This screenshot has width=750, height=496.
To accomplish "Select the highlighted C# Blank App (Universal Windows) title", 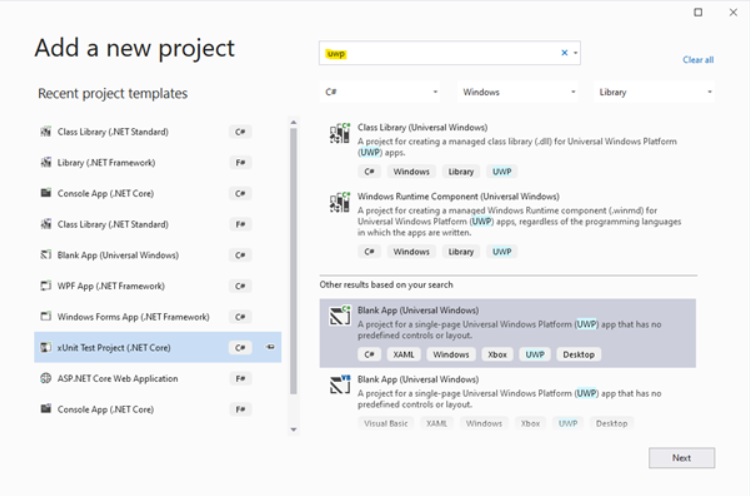I will 418,310.
